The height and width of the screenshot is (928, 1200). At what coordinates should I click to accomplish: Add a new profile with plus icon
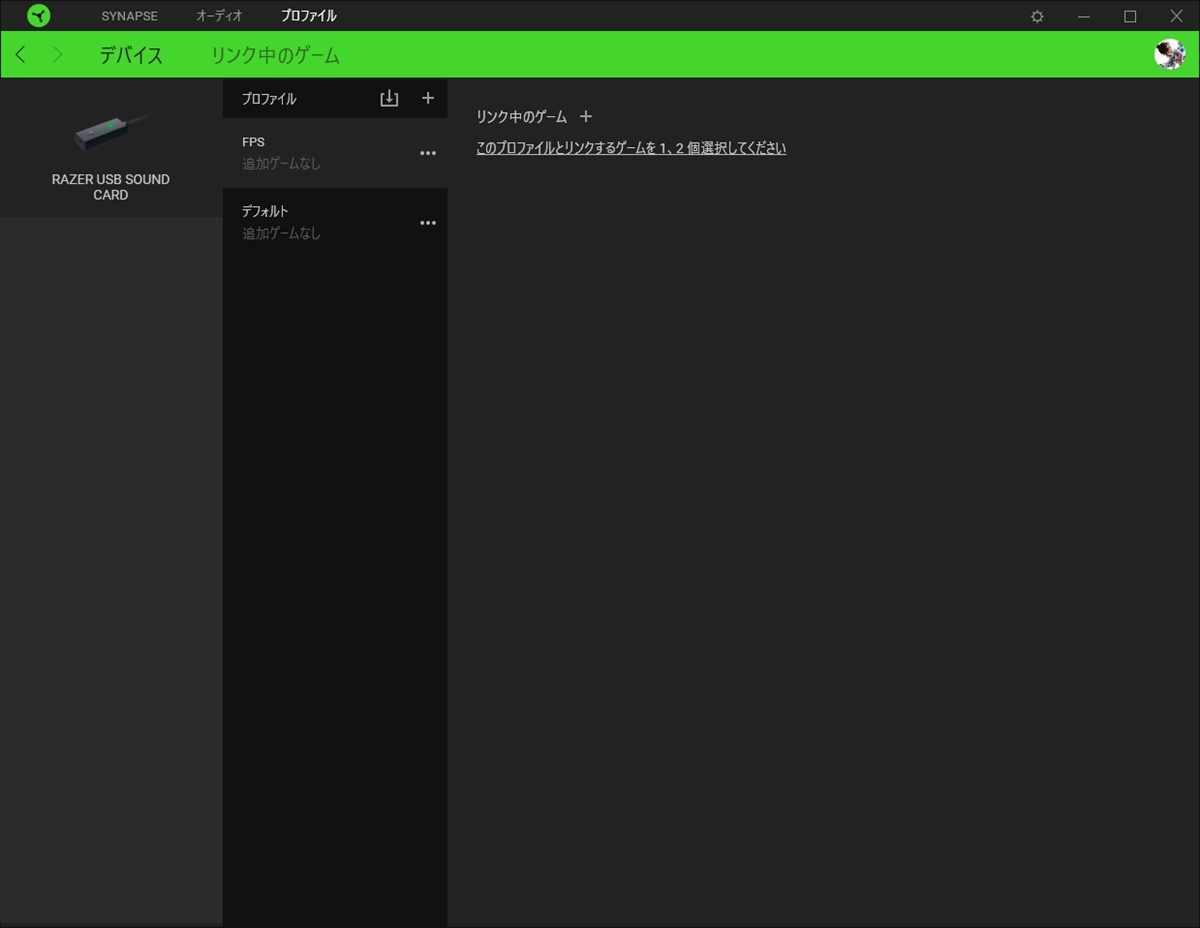click(x=428, y=98)
